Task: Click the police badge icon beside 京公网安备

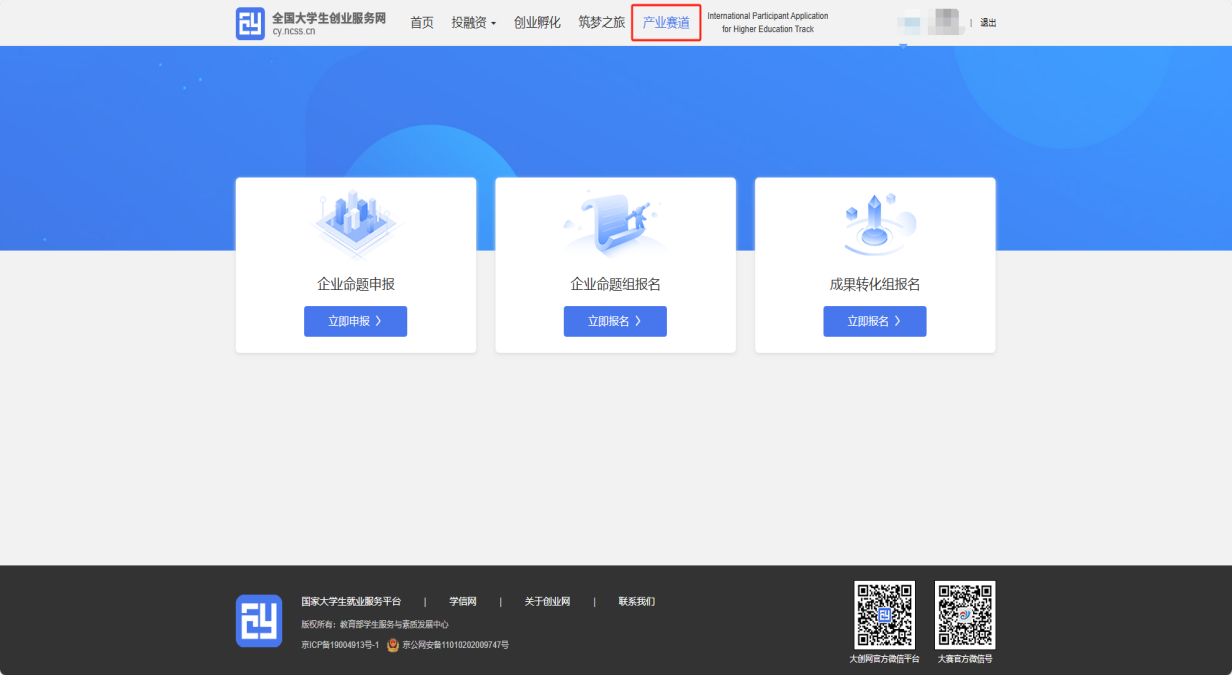Action: pos(393,645)
